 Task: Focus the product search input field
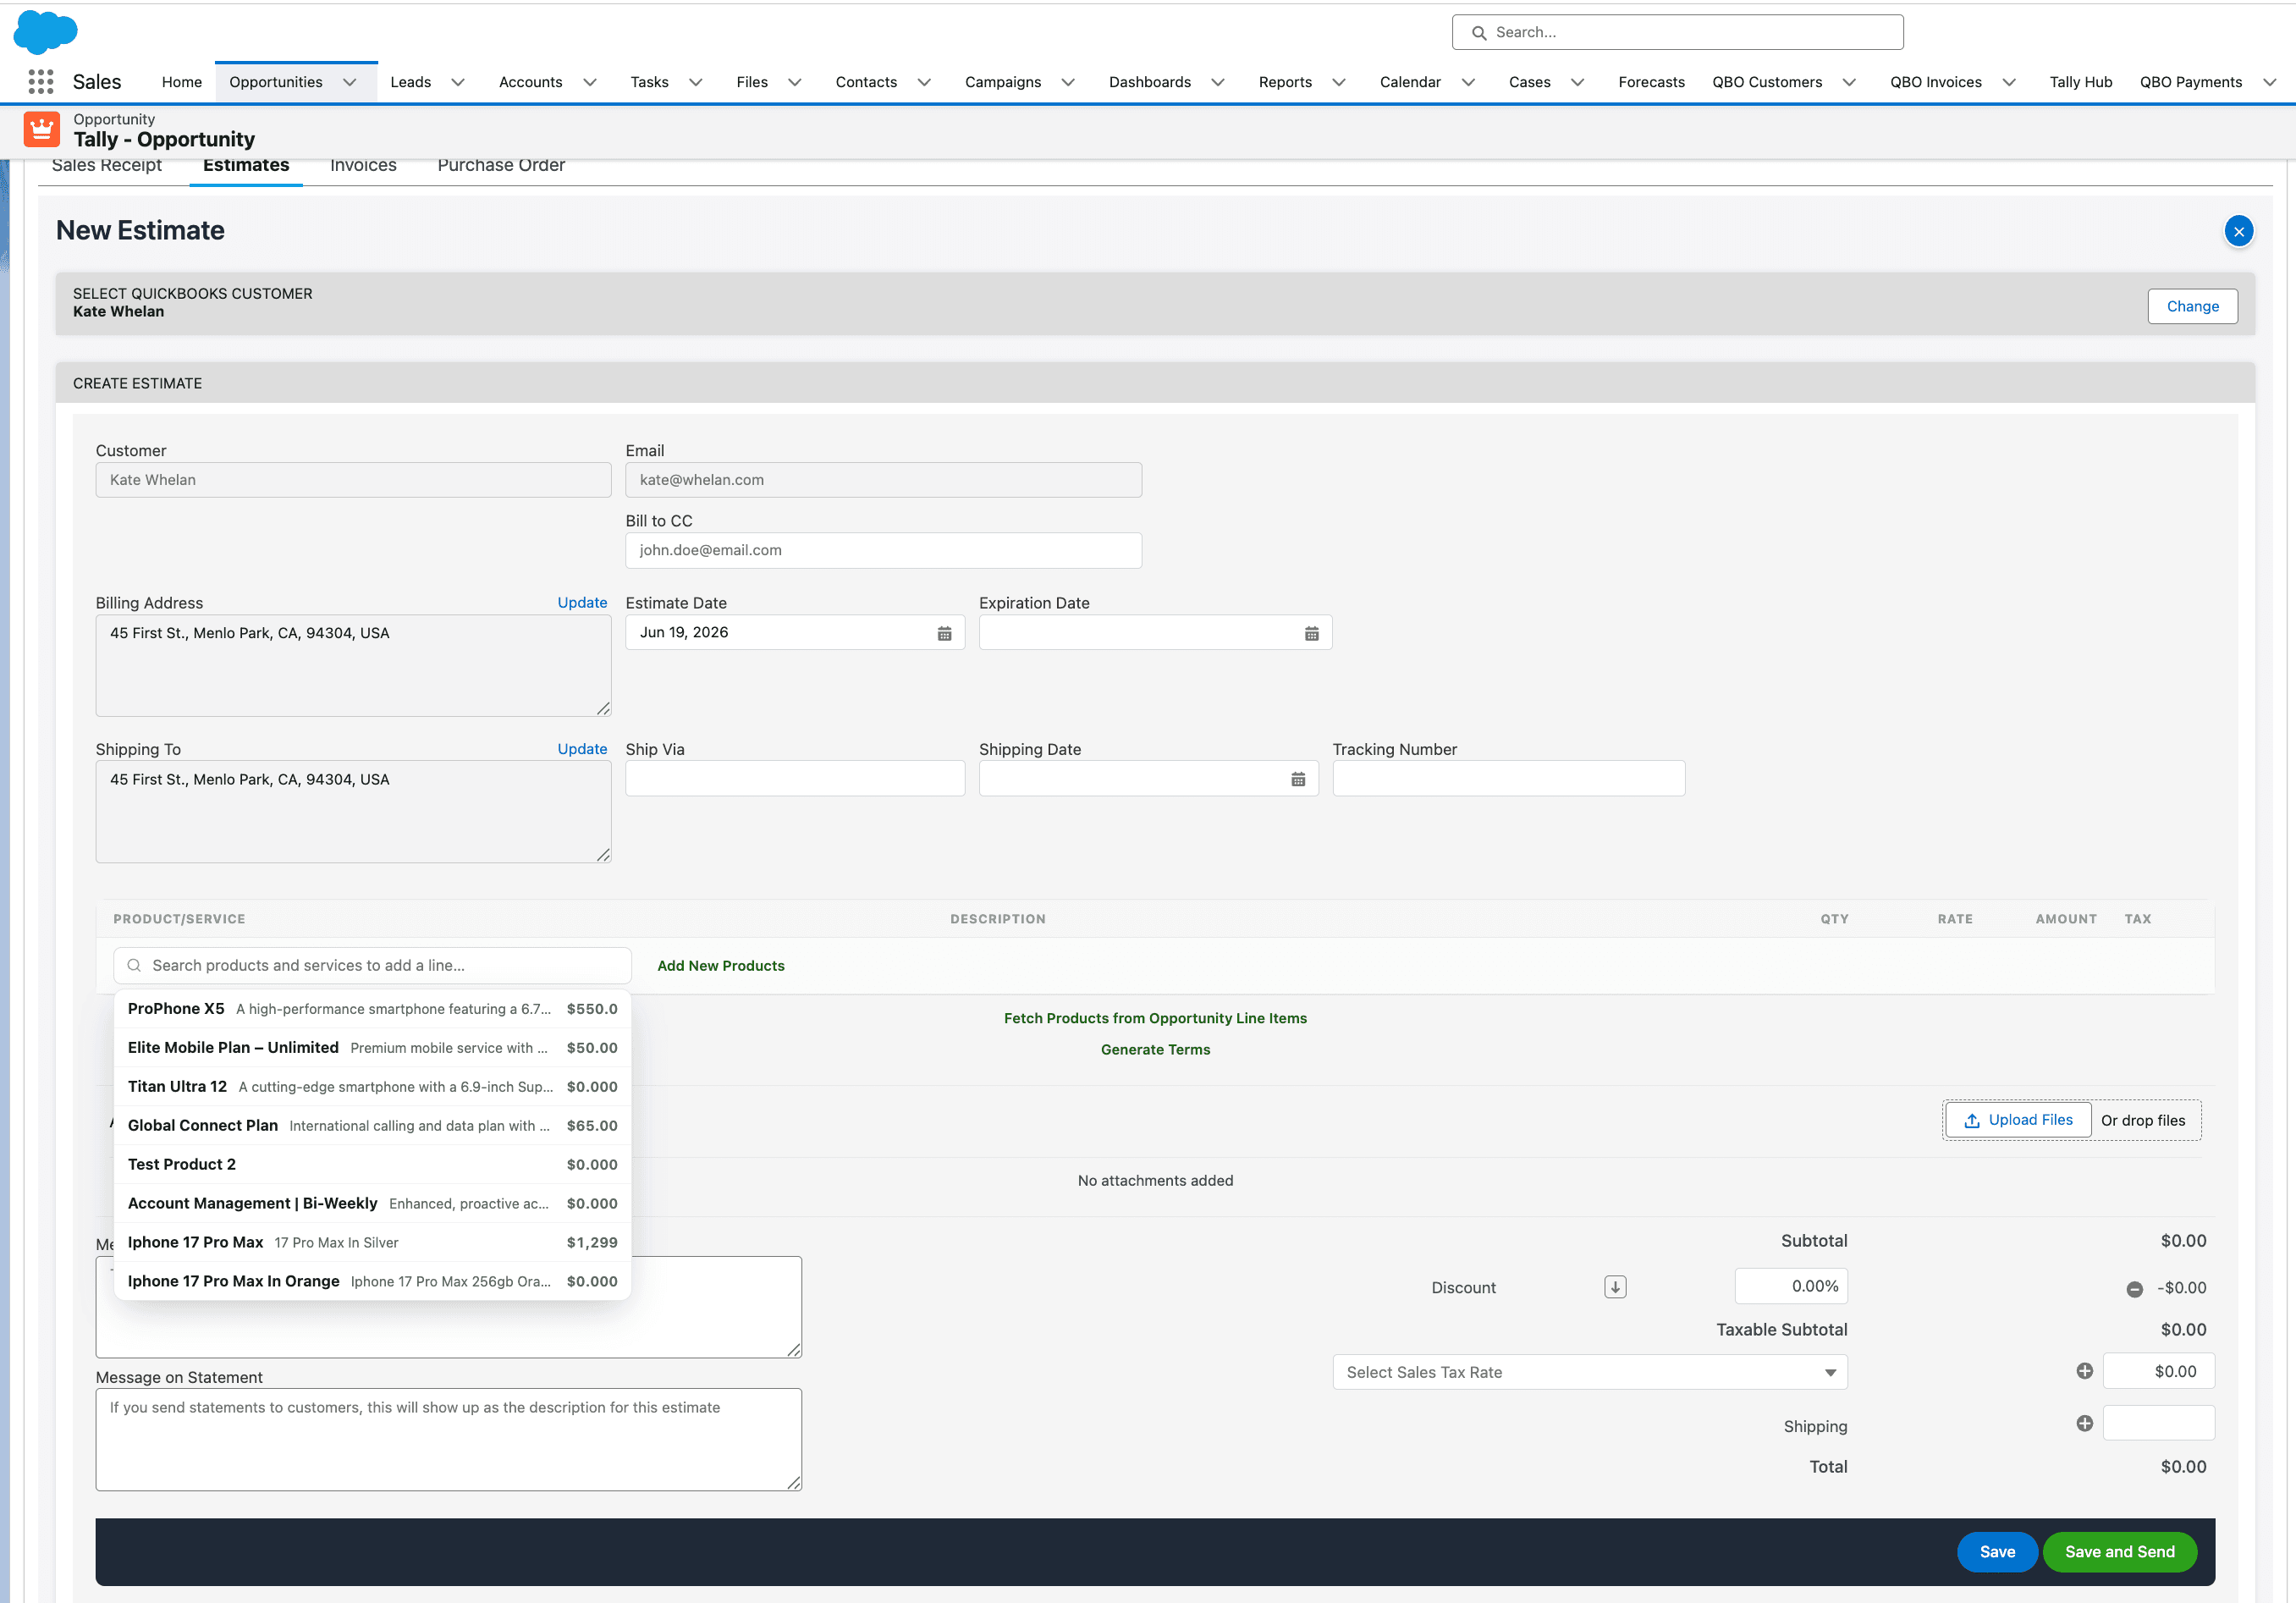pyautogui.click(x=372, y=965)
